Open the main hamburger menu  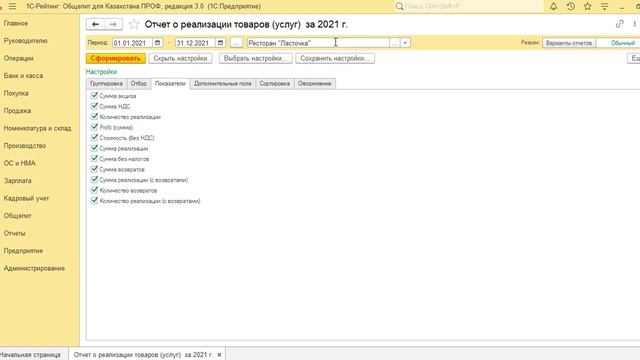(x=12, y=6)
